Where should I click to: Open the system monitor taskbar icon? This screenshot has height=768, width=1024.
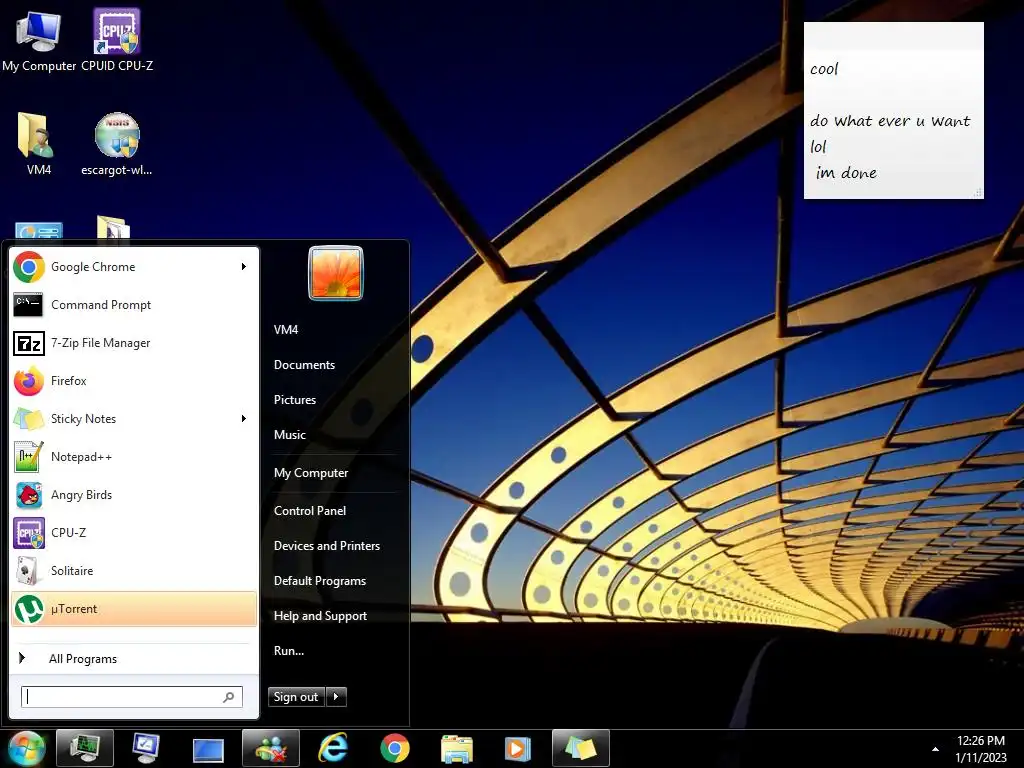(85, 748)
